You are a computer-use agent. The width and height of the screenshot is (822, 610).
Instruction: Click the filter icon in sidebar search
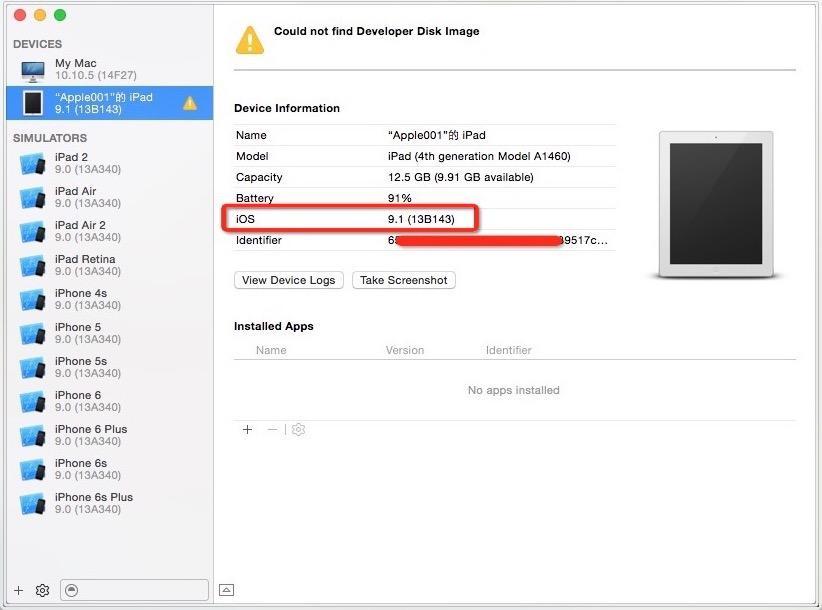pos(72,591)
